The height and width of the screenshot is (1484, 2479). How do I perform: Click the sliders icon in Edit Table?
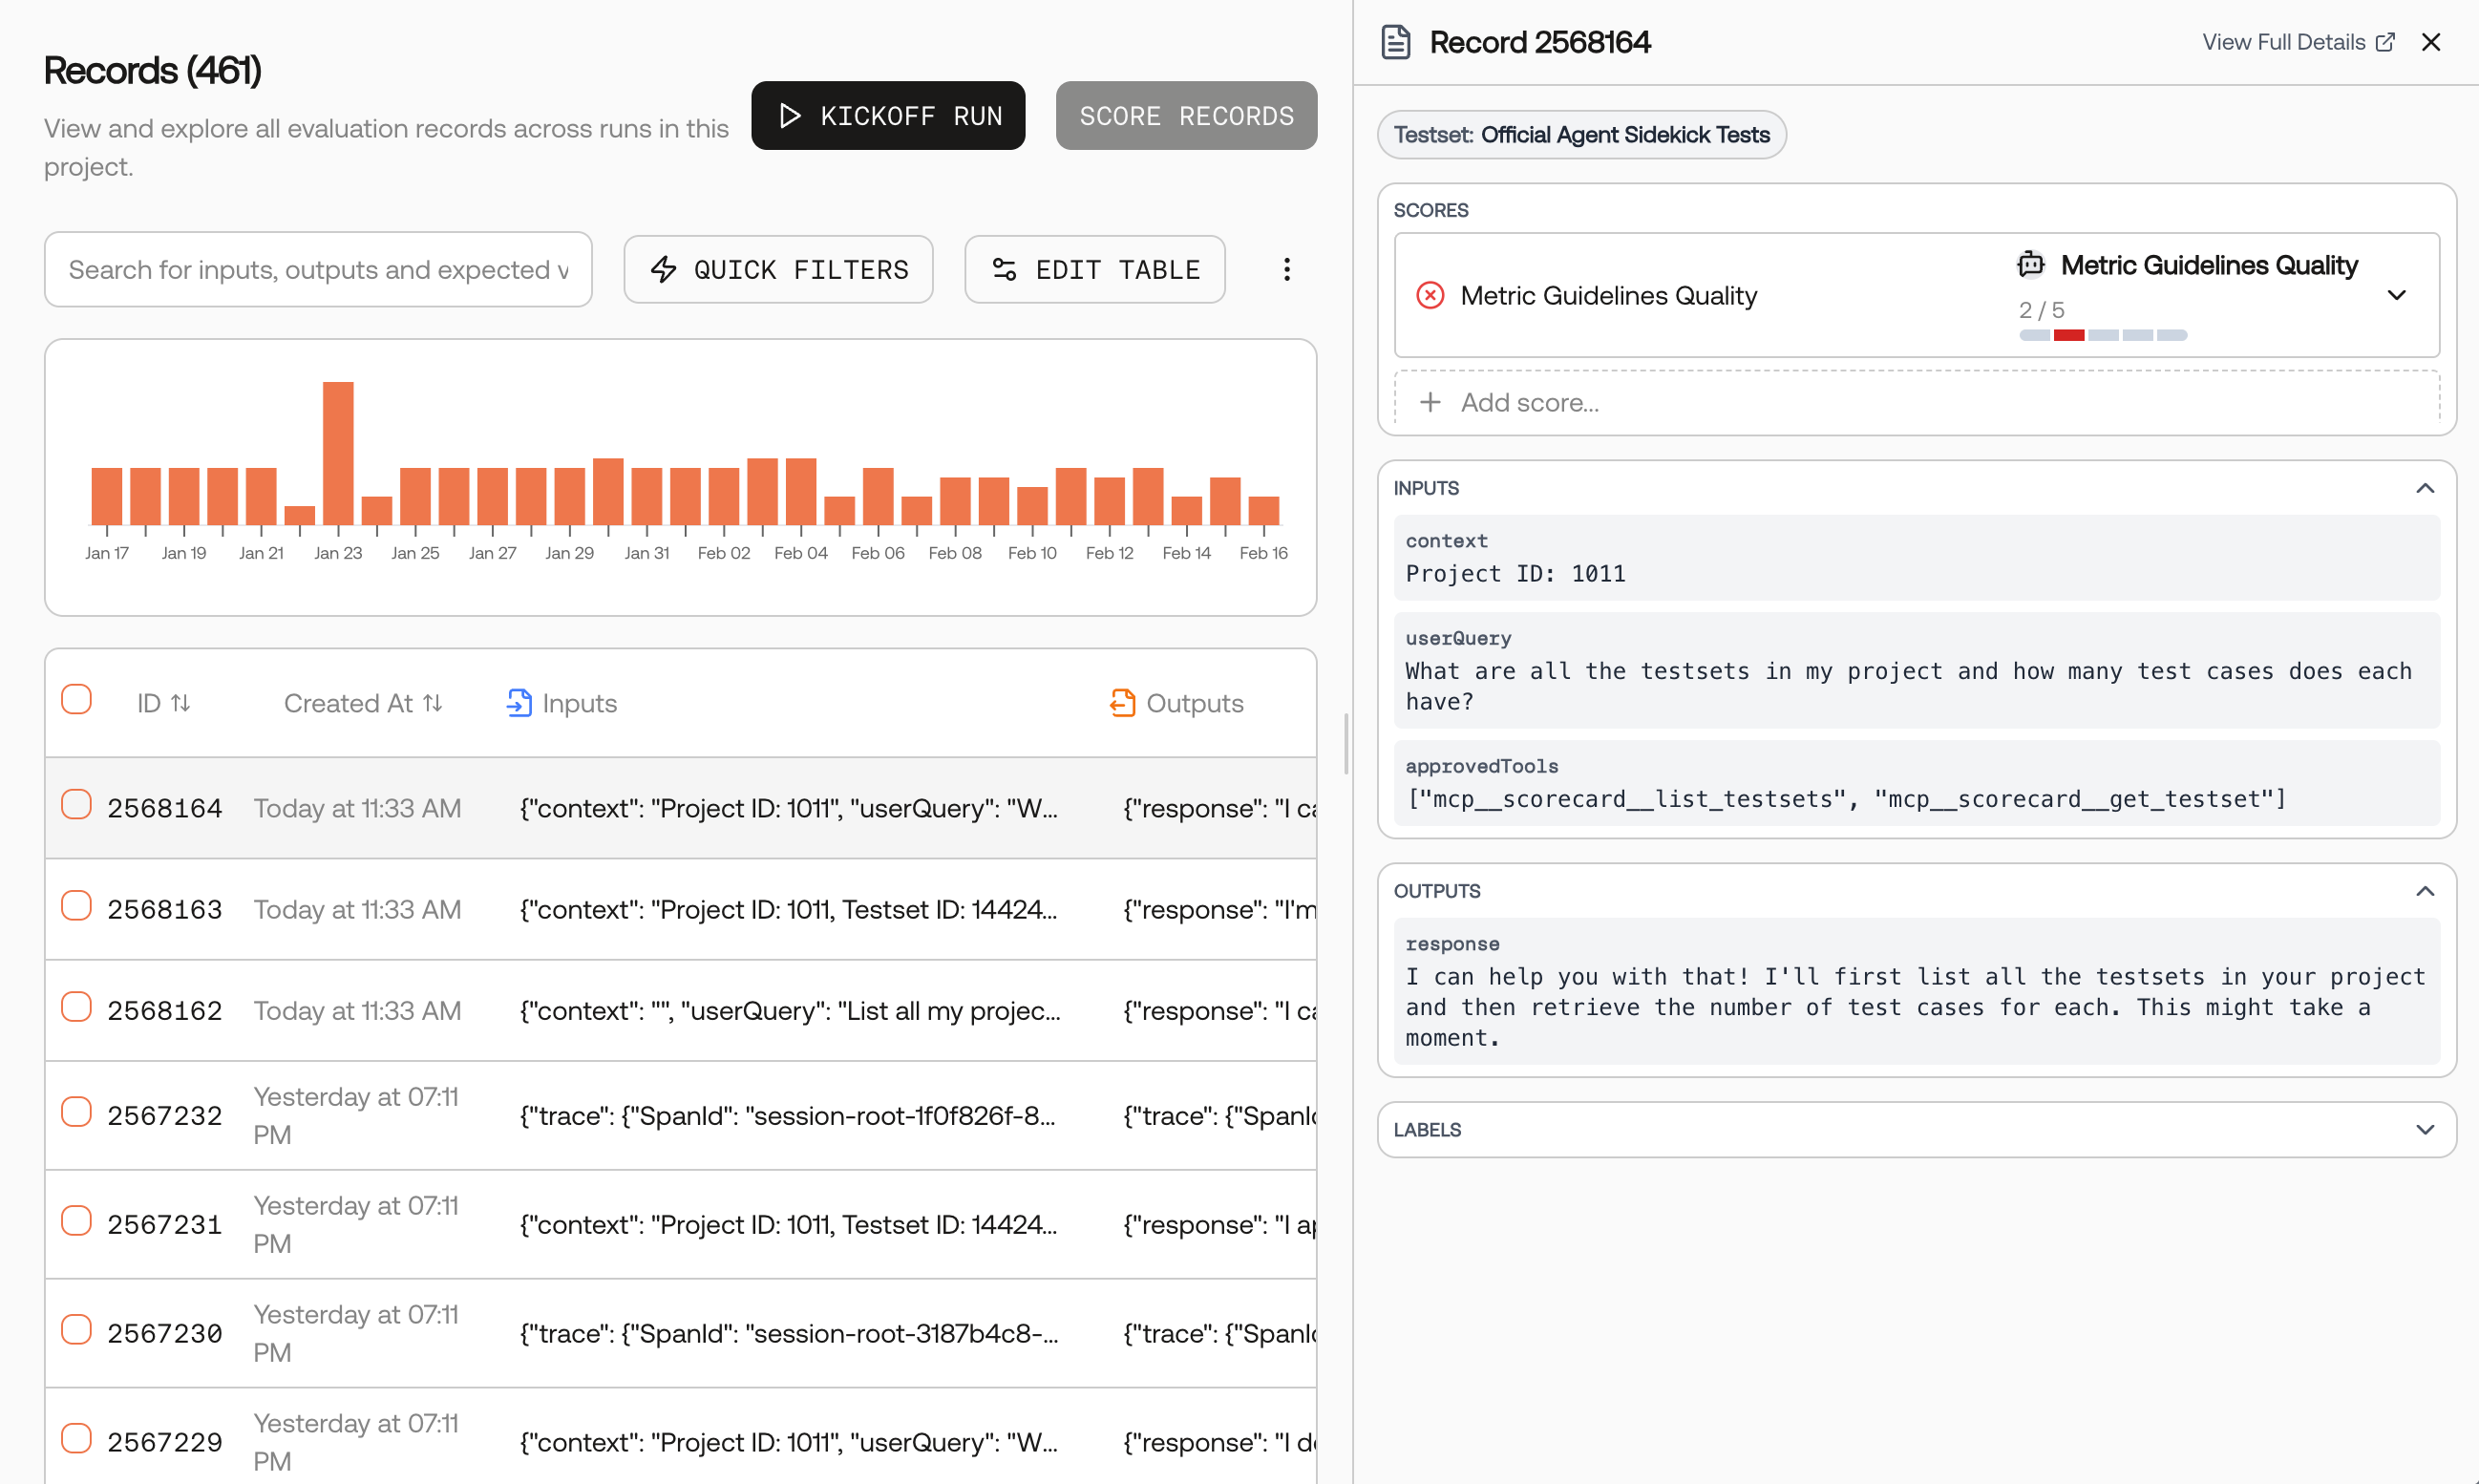(x=1004, y=269)
